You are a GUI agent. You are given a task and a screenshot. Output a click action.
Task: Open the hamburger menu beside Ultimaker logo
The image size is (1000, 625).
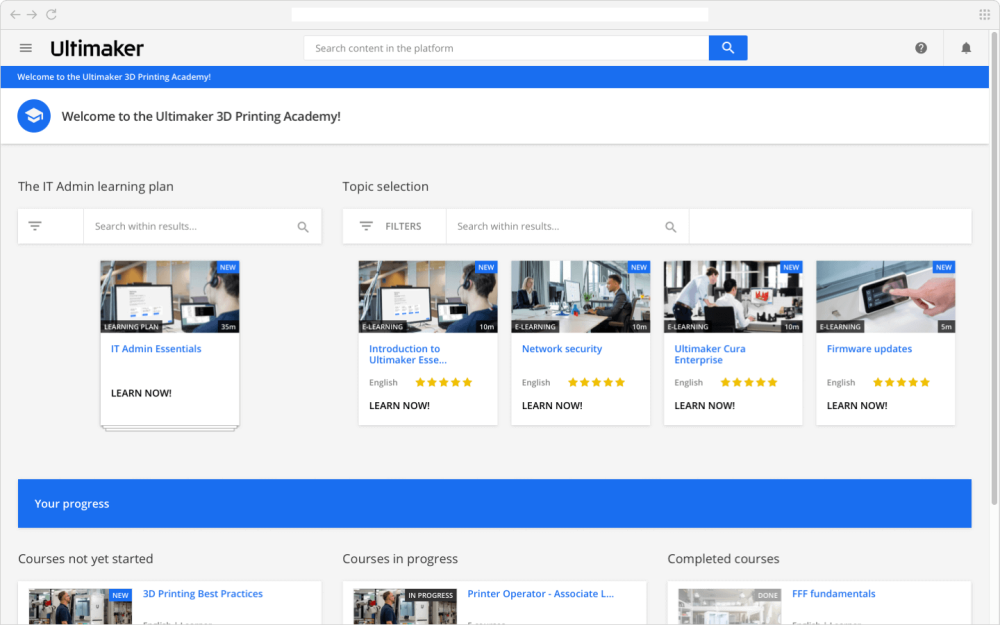pos(26,48)
